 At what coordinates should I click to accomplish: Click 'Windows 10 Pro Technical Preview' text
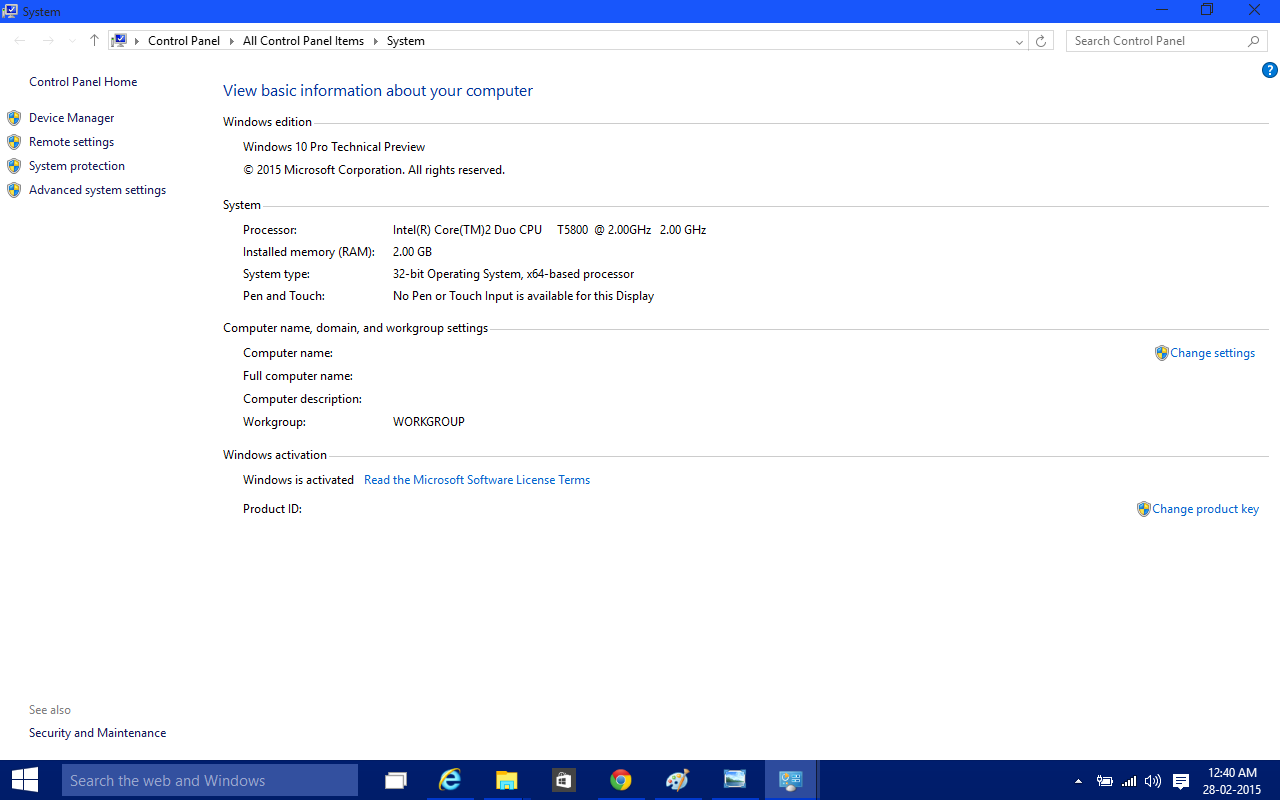pyautogui.click(x=334, y=147)
